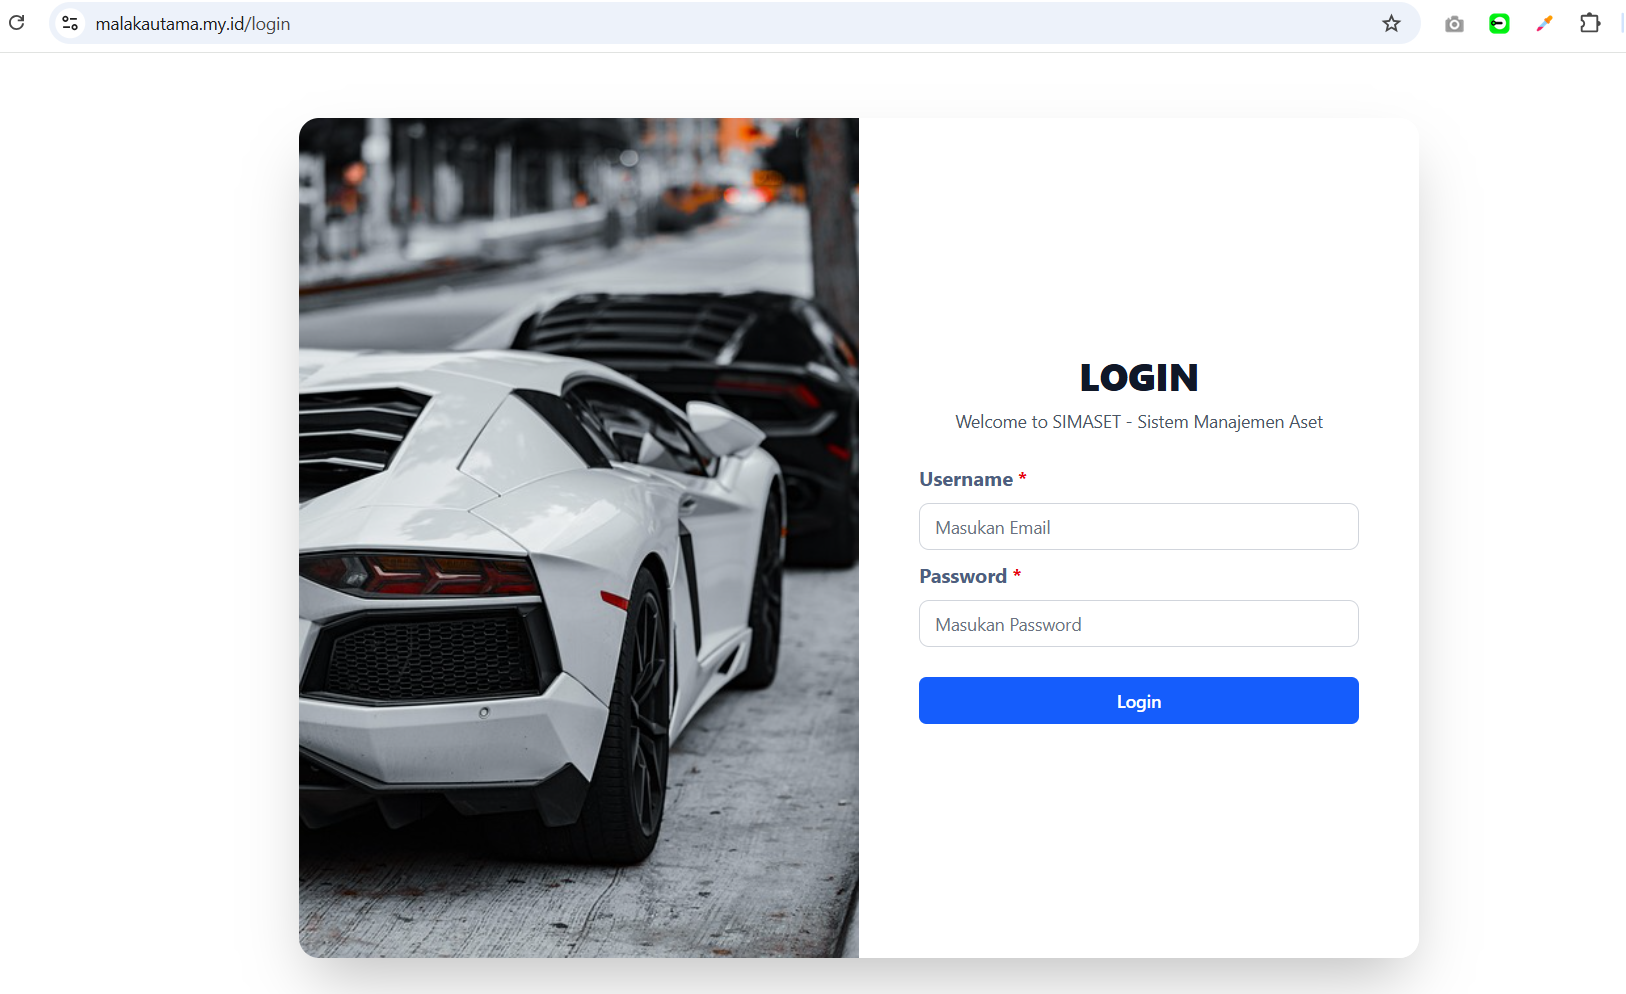Click the bold LOGIN heading
Screen dimensions: 1626x994
pos(1138,378)
